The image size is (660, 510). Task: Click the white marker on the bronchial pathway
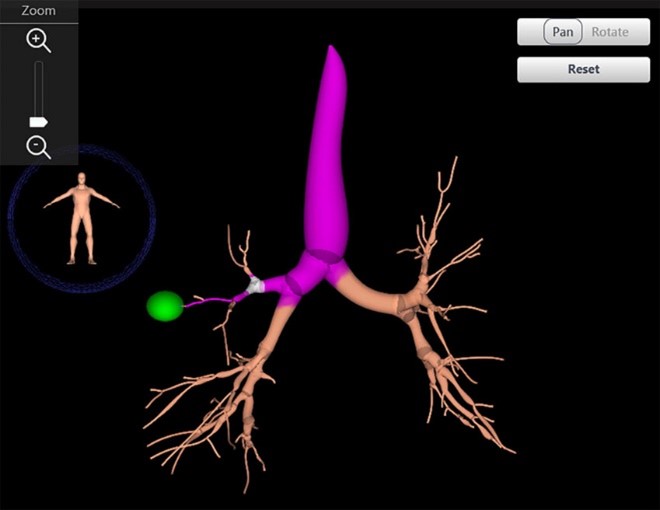point(255,285)
